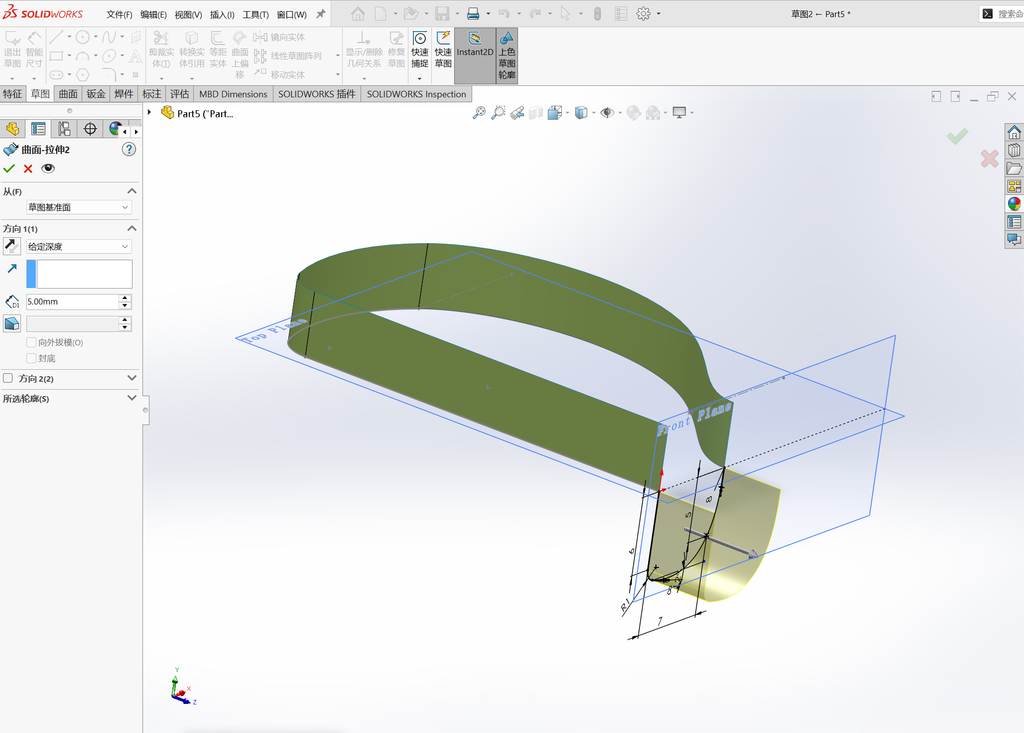Toggle Shaded Sketch Contours (上色草图轮廓)
Image resolution: width=1024 pixels, height=733 pixels.
coord(507,55)
